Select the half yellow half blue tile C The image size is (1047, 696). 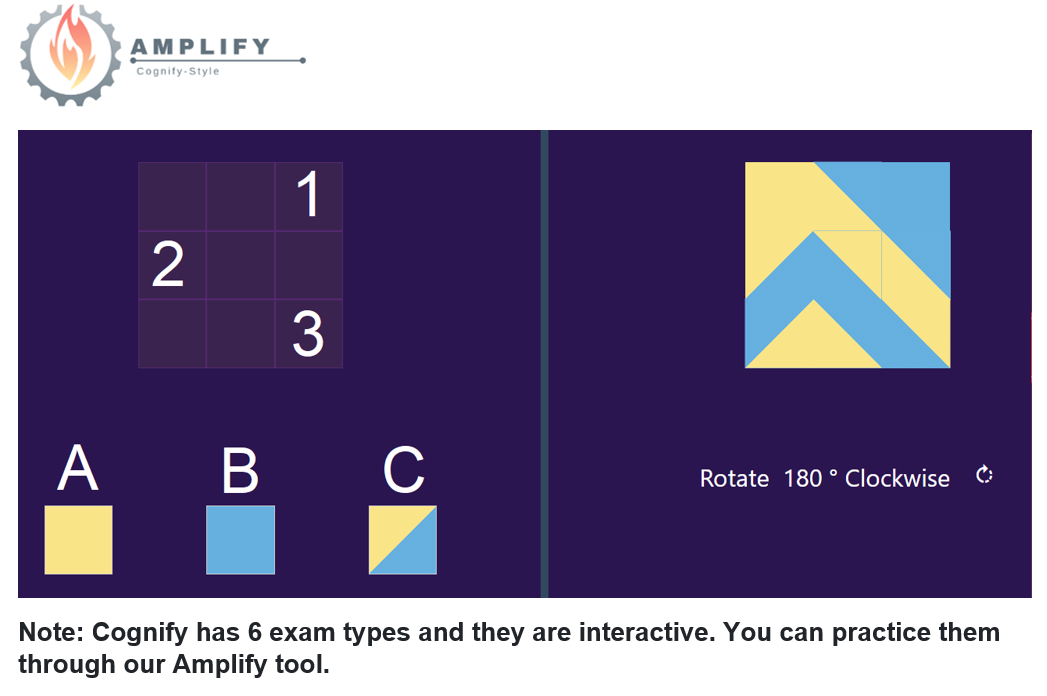[403, 540]
